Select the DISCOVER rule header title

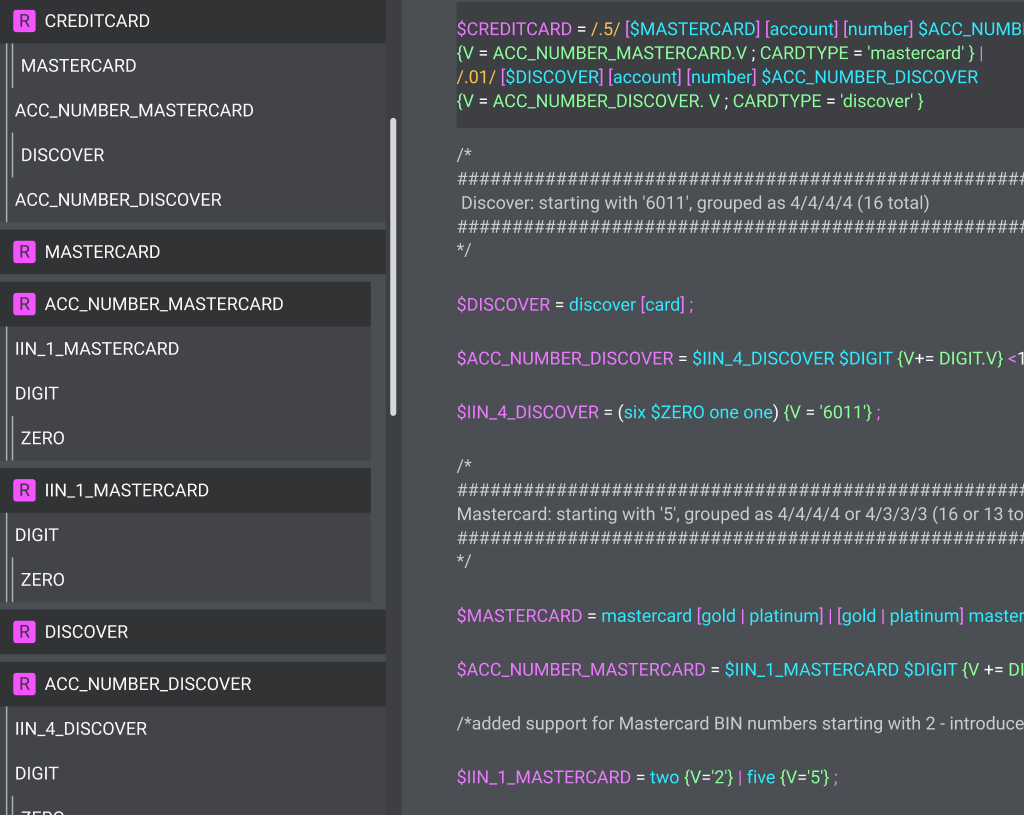click(x=86, y=632)
